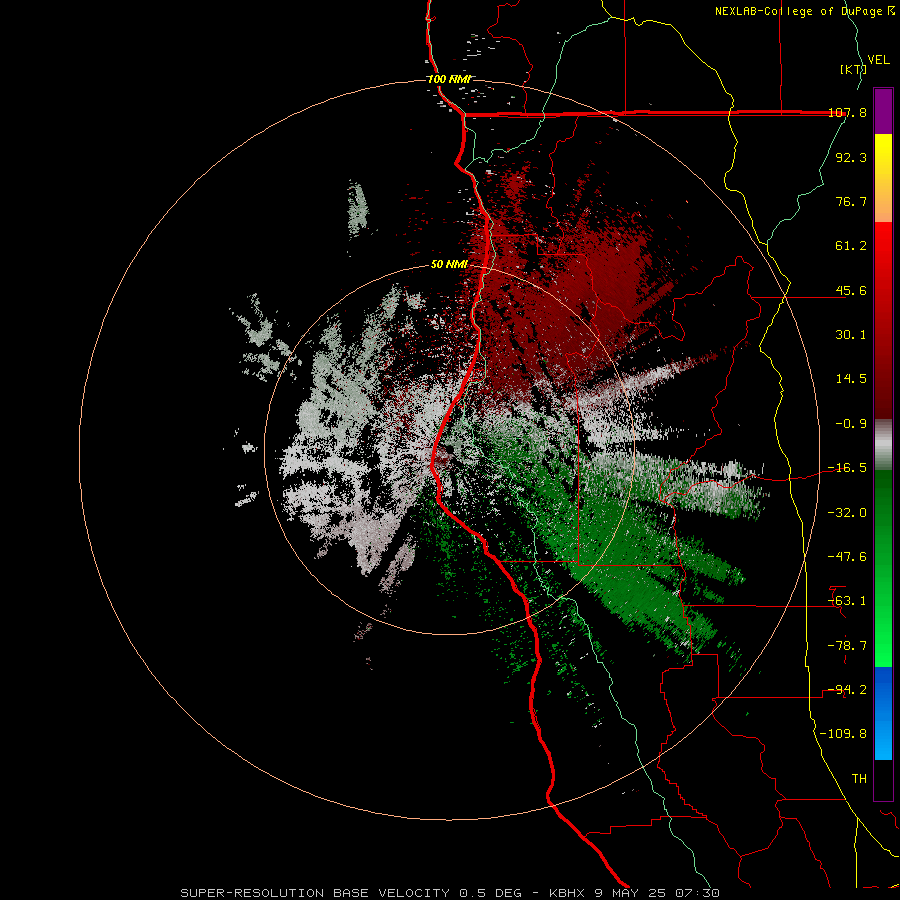The height and width of the screenshot is (900, 900).
Task: Select the -94.2 legend value
Action: coord(847,690)
